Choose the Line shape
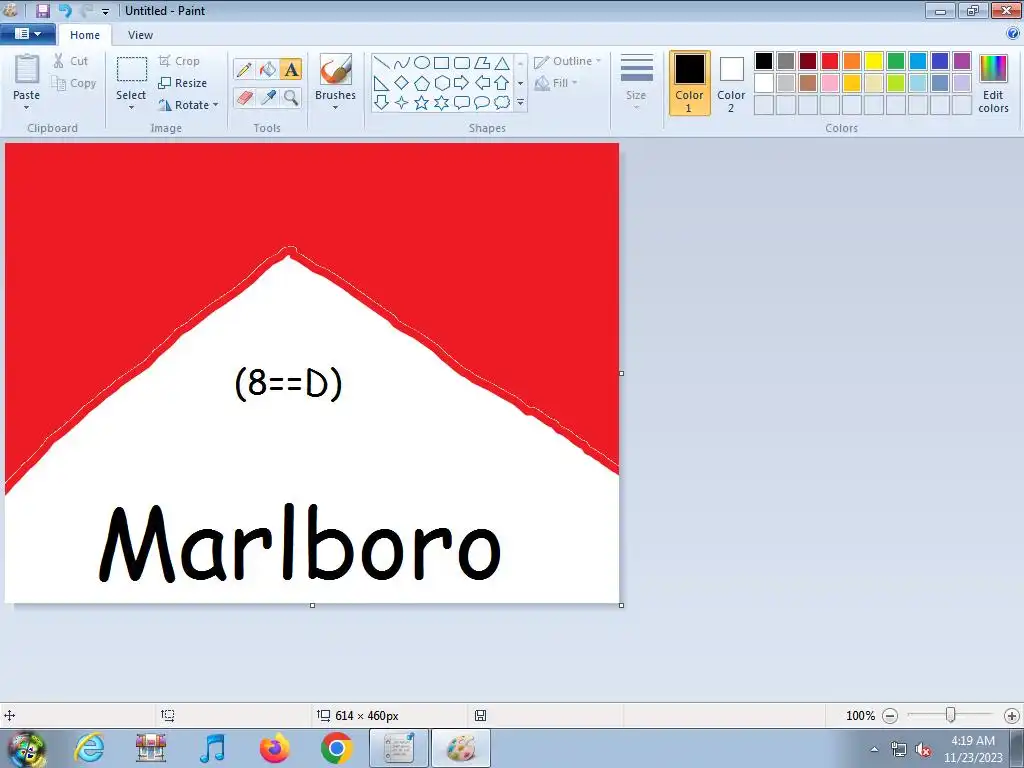The image size is (1024, 768). 382,63
